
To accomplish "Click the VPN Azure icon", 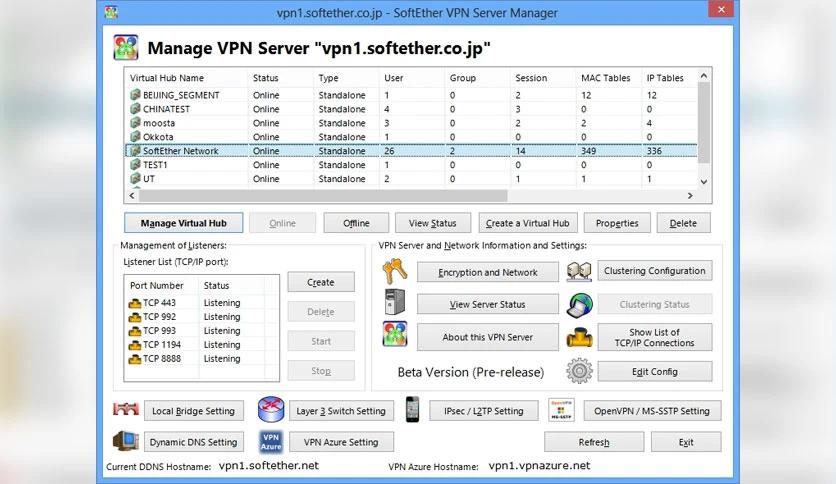I will point(271,442).
